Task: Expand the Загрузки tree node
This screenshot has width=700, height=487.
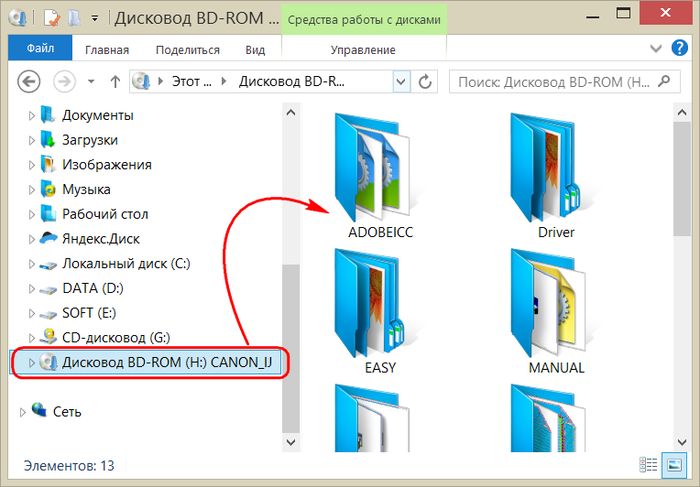Action: point(32,140)
